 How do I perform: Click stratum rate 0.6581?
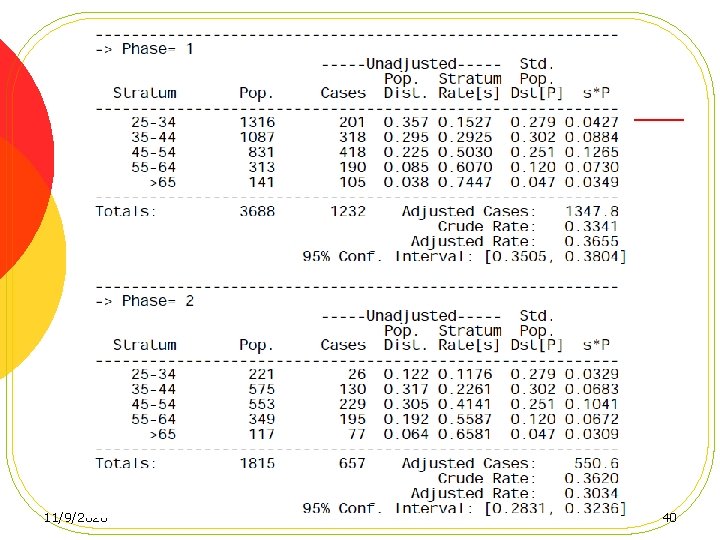coord(465,434)
